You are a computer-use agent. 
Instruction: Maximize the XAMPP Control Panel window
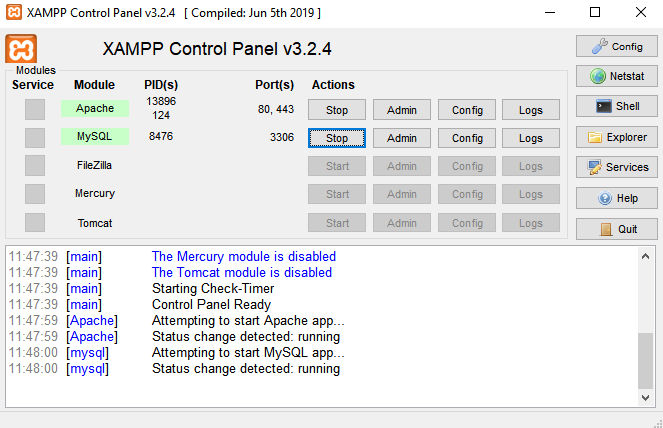(x=595, y=12)
